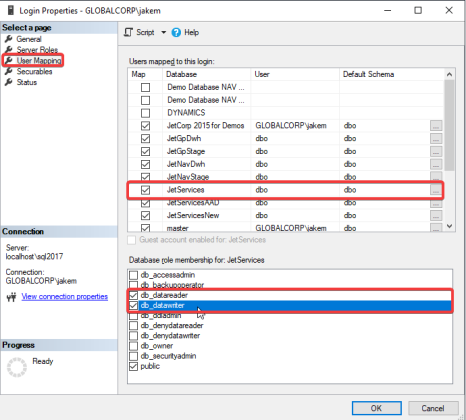Uncheck the db_datareader role checkbox
Viewport: 466px width, 420px height.
(133, 295)
